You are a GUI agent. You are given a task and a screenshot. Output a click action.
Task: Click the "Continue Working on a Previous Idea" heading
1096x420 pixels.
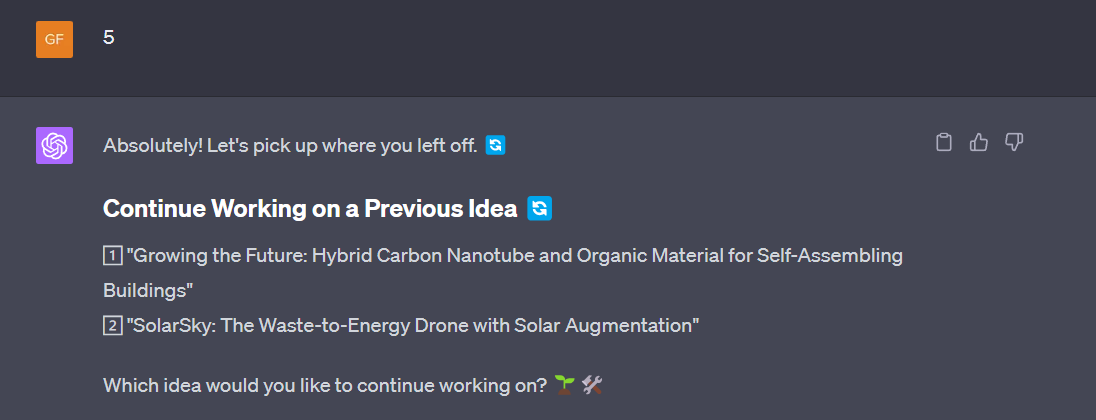310,209
